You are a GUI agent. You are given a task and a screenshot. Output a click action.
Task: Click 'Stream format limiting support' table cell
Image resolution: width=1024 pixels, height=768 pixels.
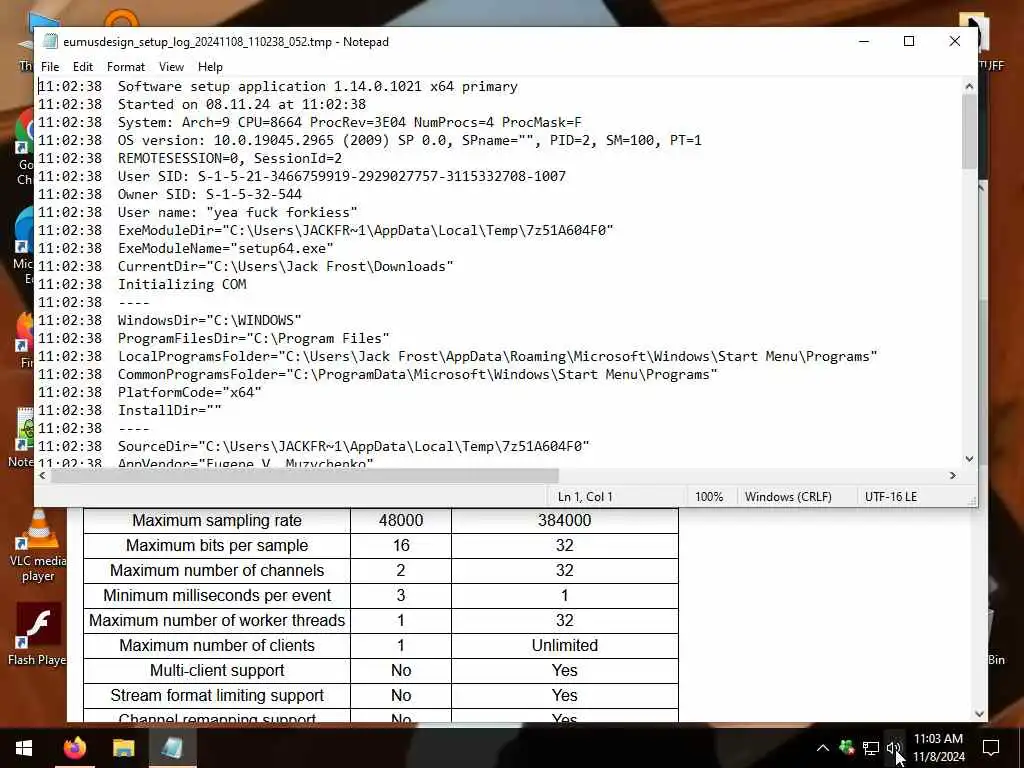(217, 695)
